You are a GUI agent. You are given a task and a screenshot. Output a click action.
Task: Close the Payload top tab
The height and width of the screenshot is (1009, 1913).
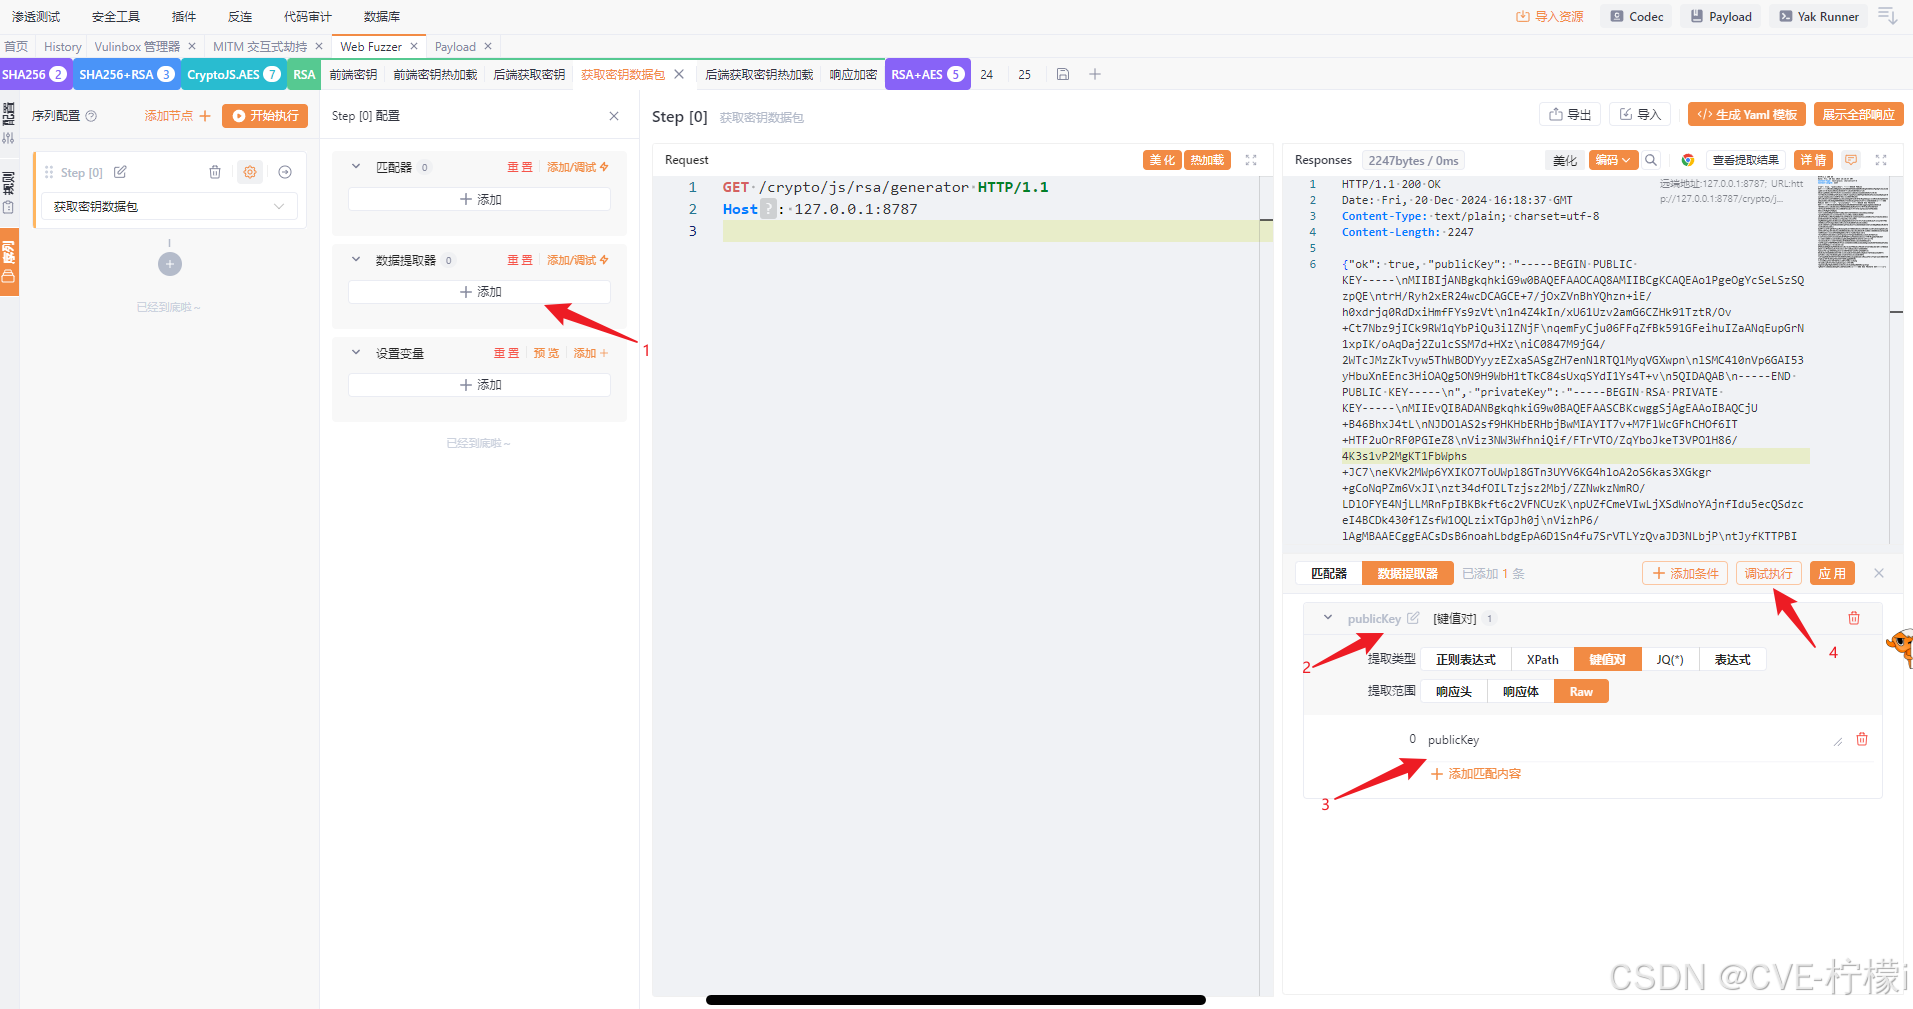(x=488, y=46)
